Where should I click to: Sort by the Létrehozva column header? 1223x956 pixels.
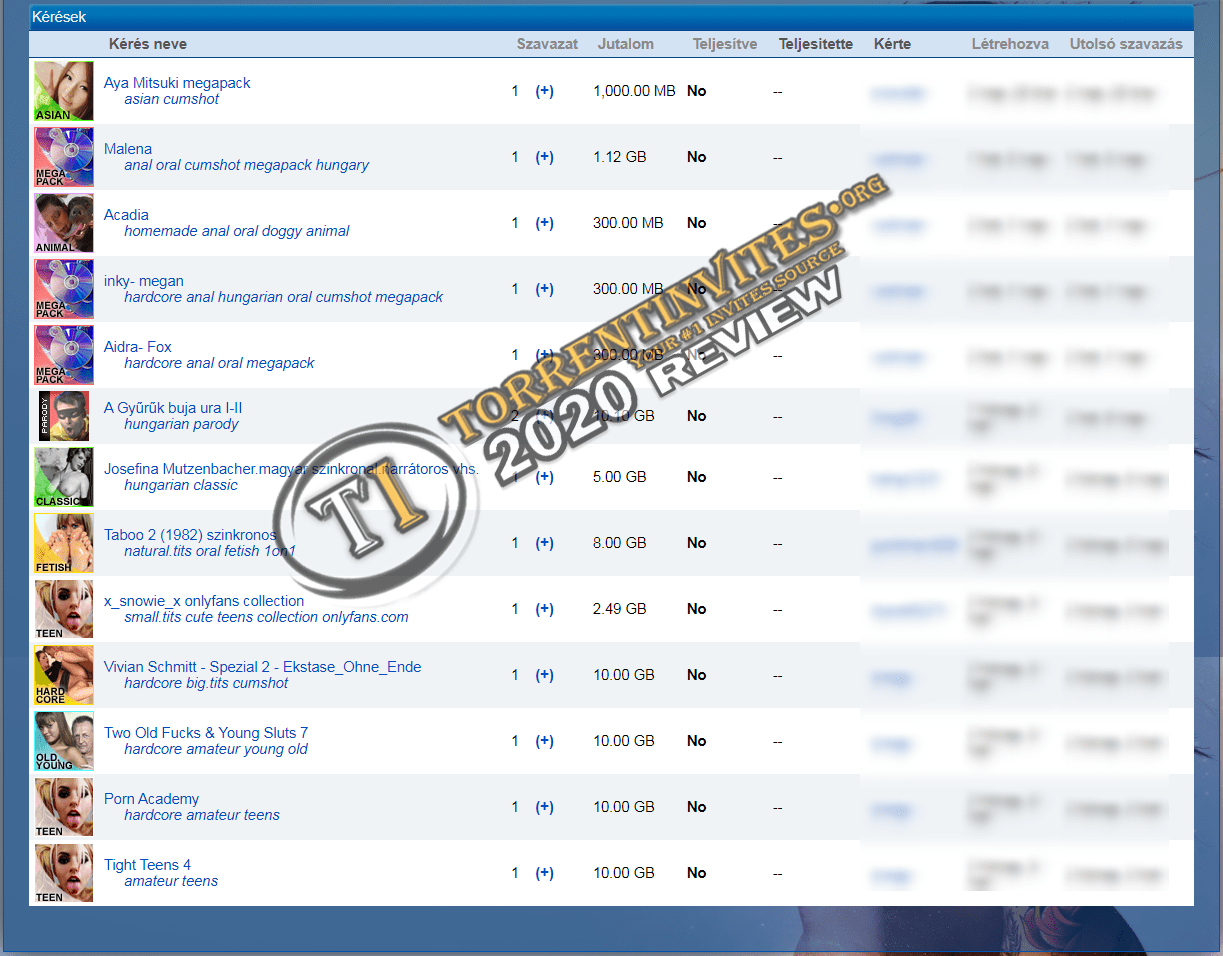(1010, 44)
